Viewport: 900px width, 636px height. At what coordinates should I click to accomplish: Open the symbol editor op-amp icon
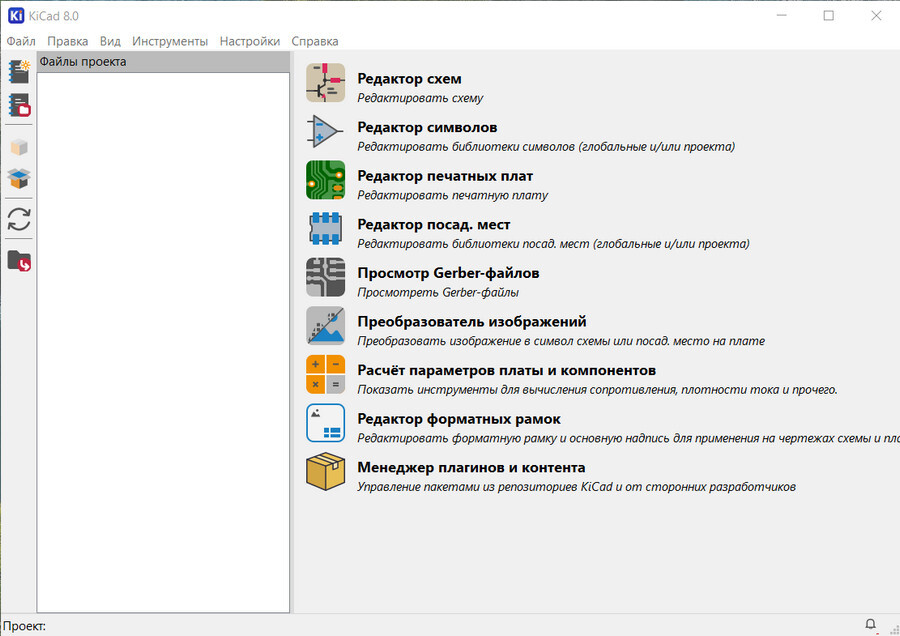[x=325, y=131]
